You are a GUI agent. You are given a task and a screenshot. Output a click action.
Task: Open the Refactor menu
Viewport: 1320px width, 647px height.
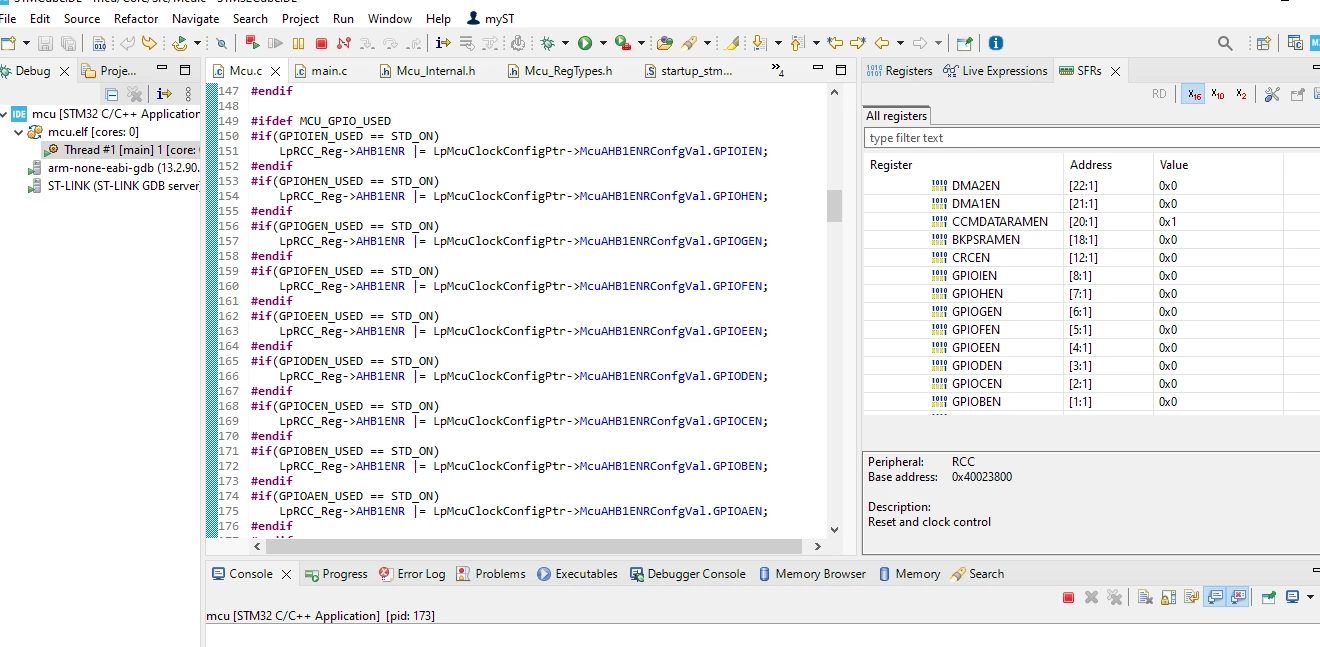[136, 18]
